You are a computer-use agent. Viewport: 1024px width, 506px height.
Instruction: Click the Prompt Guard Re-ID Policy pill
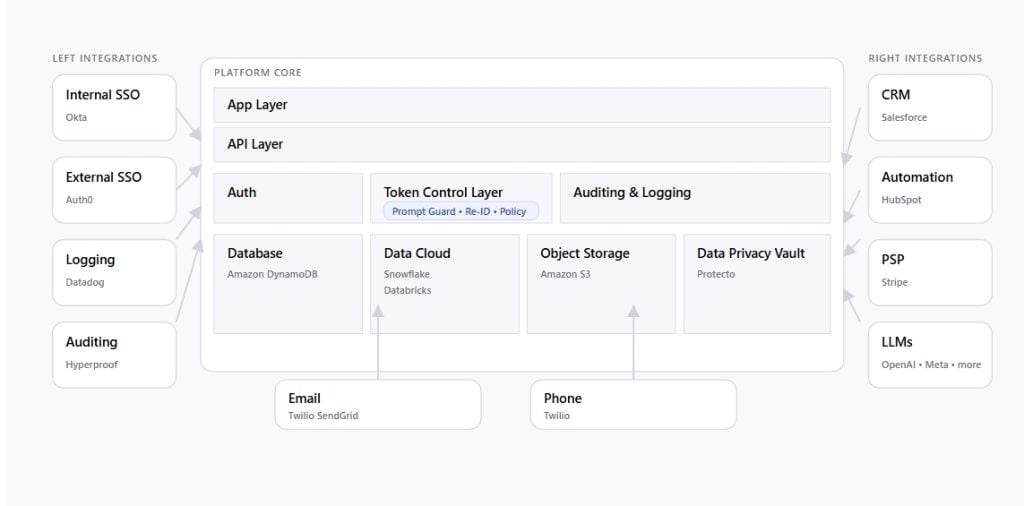pyautogui.click(x=461, y=211)
